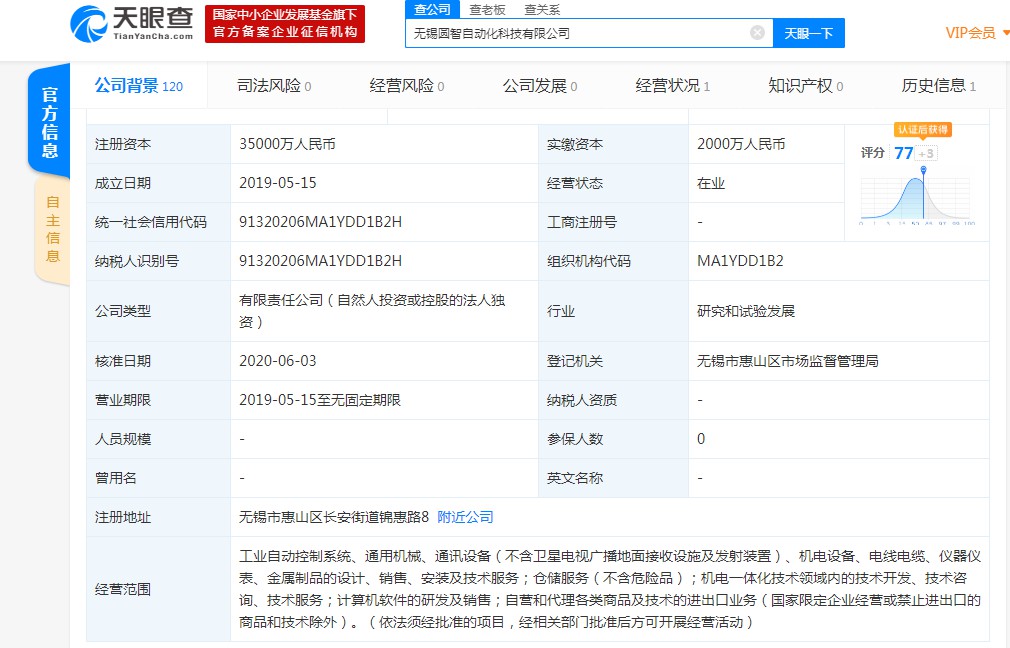The image size is (1010, 648).
Task: Switch to the 查关系 search tab
Action: pyautogui.click(x=542, y=10)
